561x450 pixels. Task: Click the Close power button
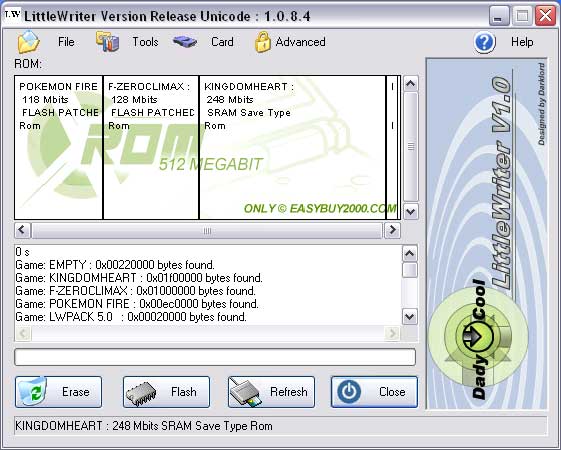374,392
